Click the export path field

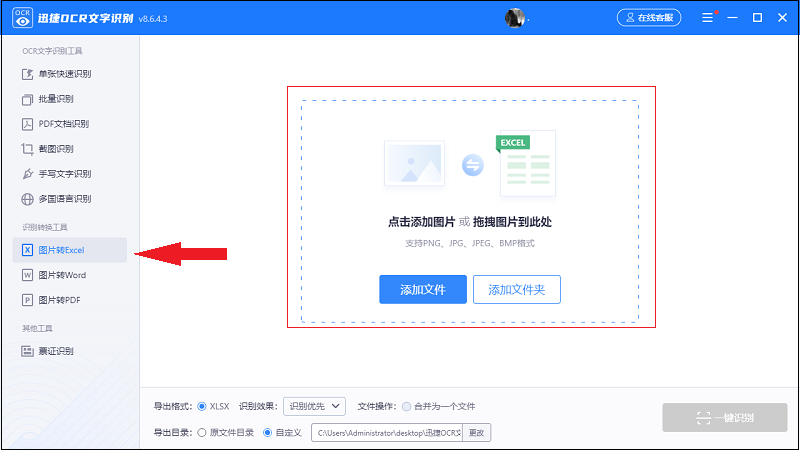click(387, 433)
